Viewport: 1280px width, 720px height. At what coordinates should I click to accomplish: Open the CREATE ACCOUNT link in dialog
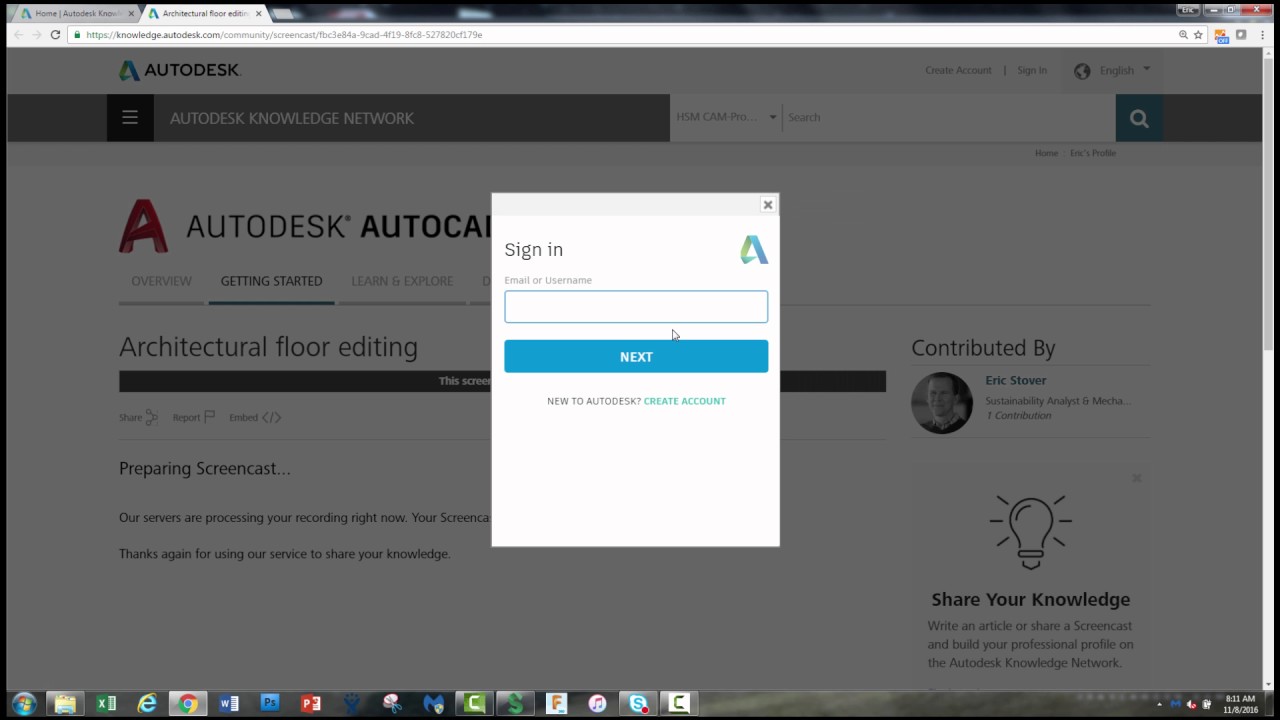(x=685, y=401)
